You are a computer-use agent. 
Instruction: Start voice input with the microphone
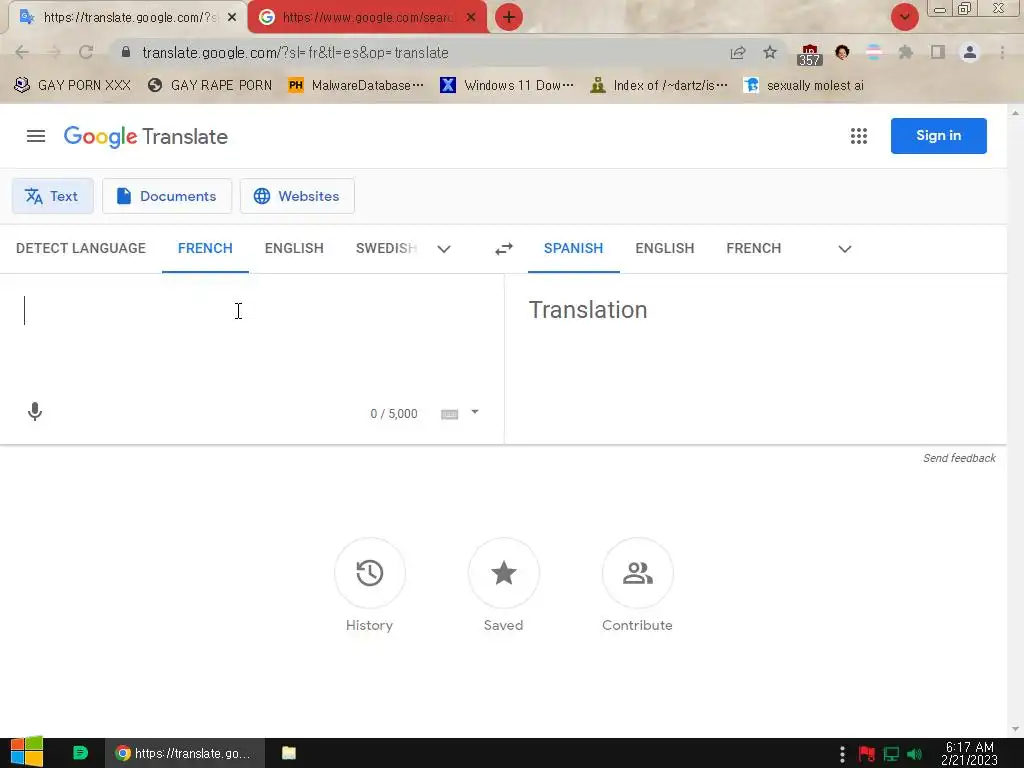(x=35, y=411)
